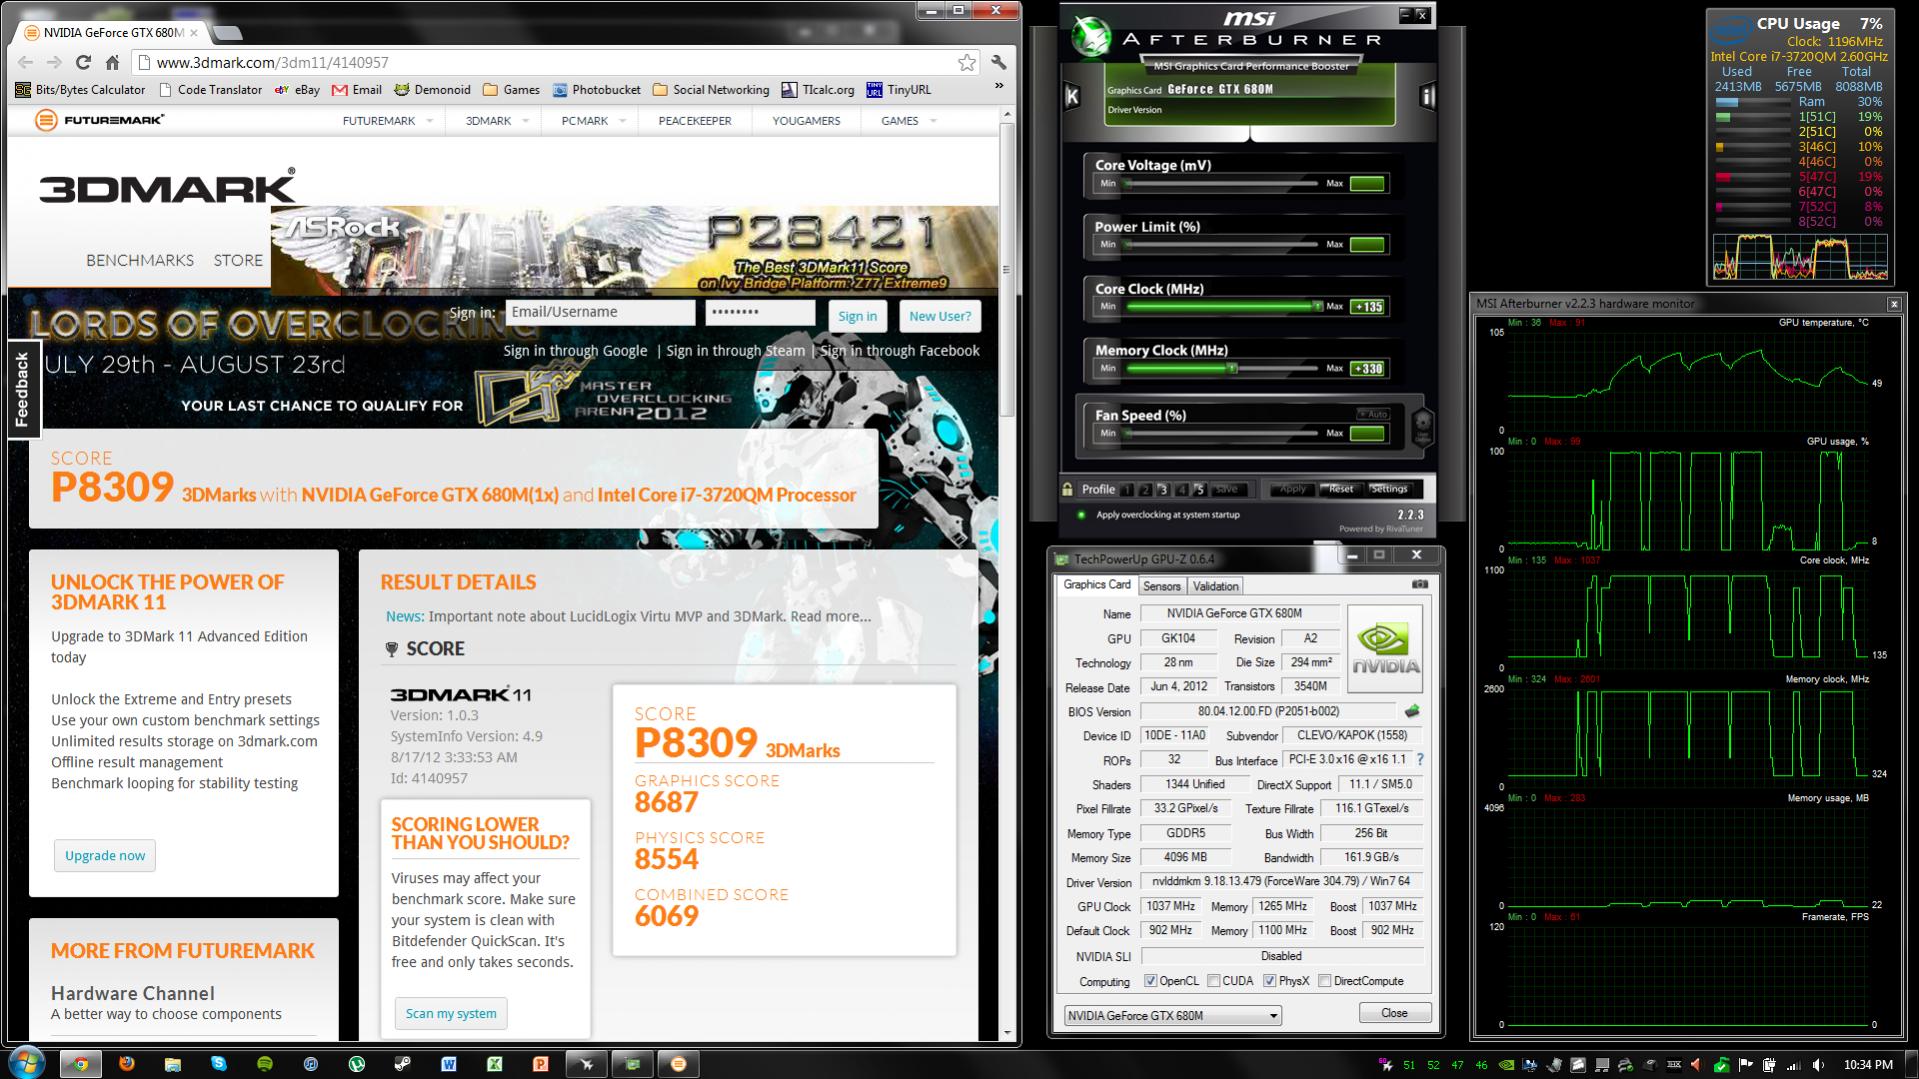Screen dimensions: 1919x1079
Task: Toggle the DirectCompute checkbox in GPU-Z
Action: coord(1324,981)
